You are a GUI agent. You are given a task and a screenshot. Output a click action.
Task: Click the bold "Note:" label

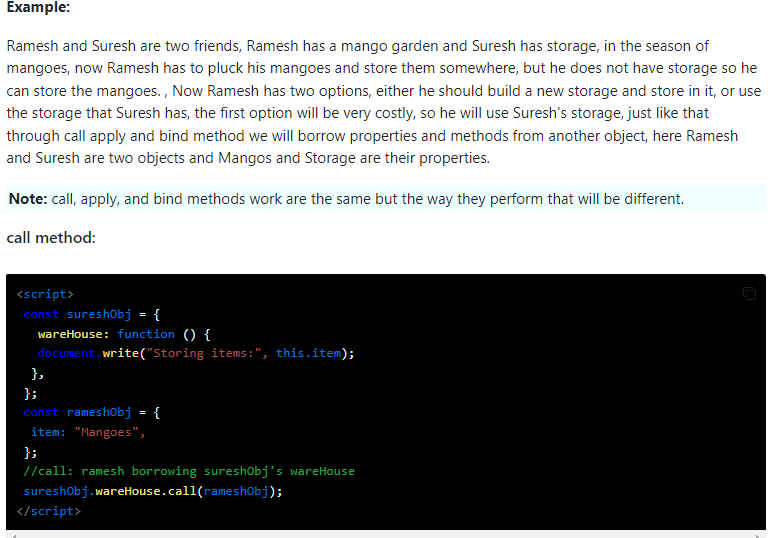pos(28,199)
